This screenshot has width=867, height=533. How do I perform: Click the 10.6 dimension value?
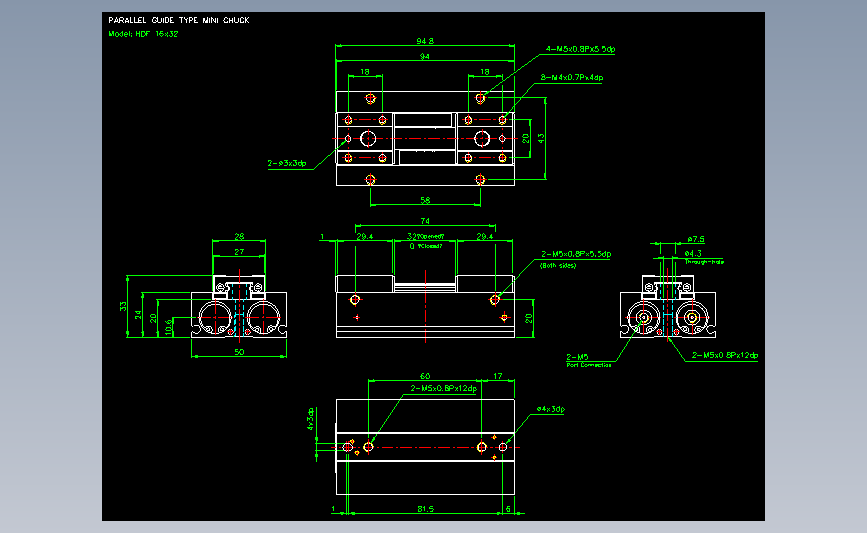coord(169,326)
